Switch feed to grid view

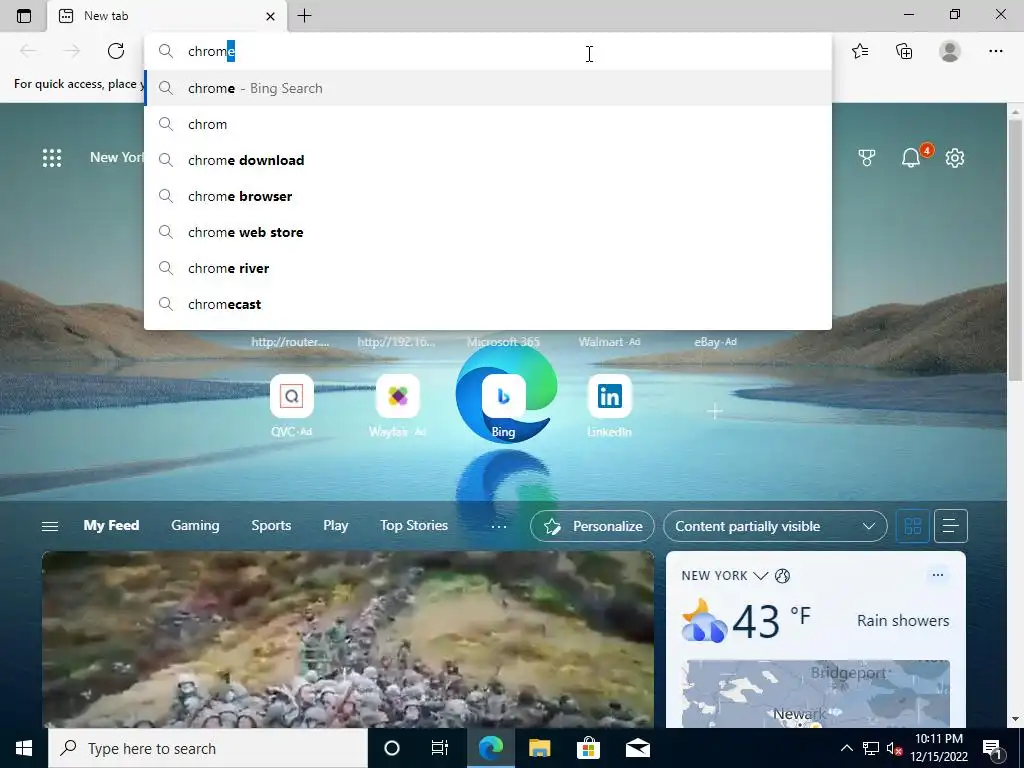click(912, 526)
